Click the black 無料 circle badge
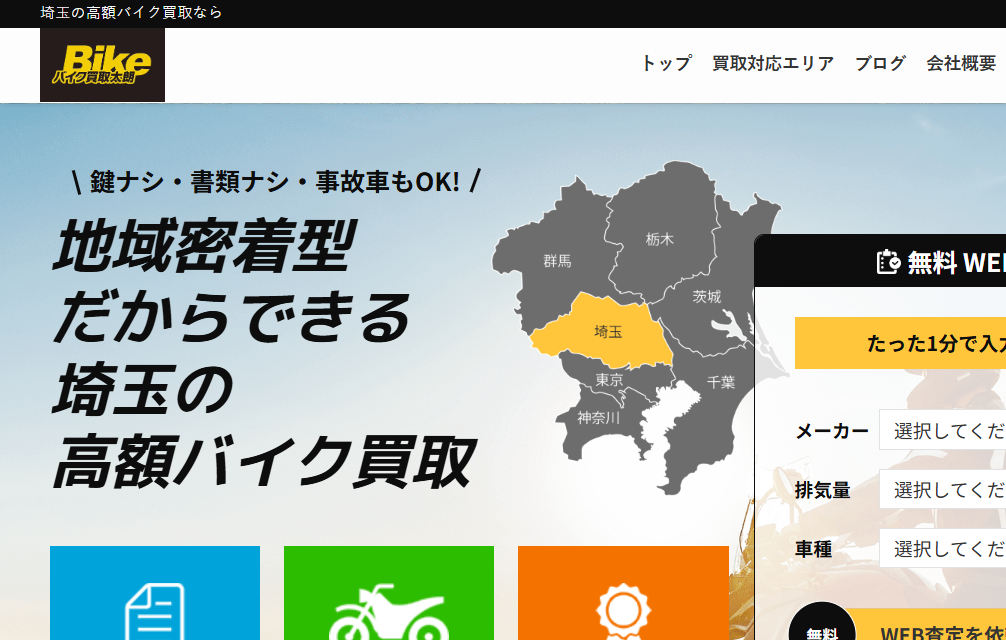Image resolution: width=1006 pixels, height=640 pixels. [822, 628]
